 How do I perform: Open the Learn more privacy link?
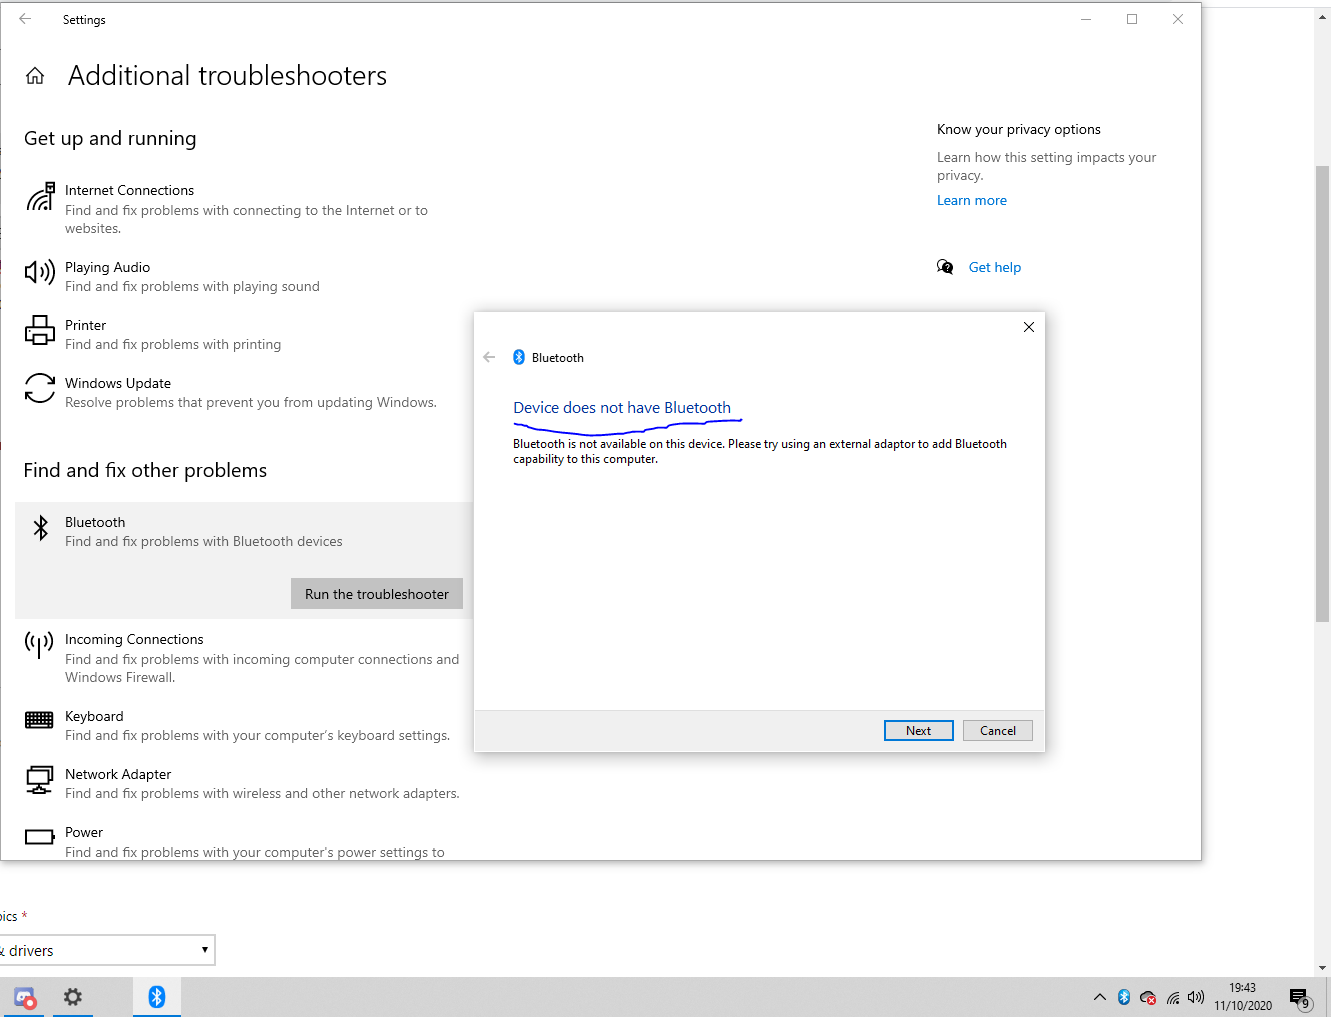[x=972, y=200]
